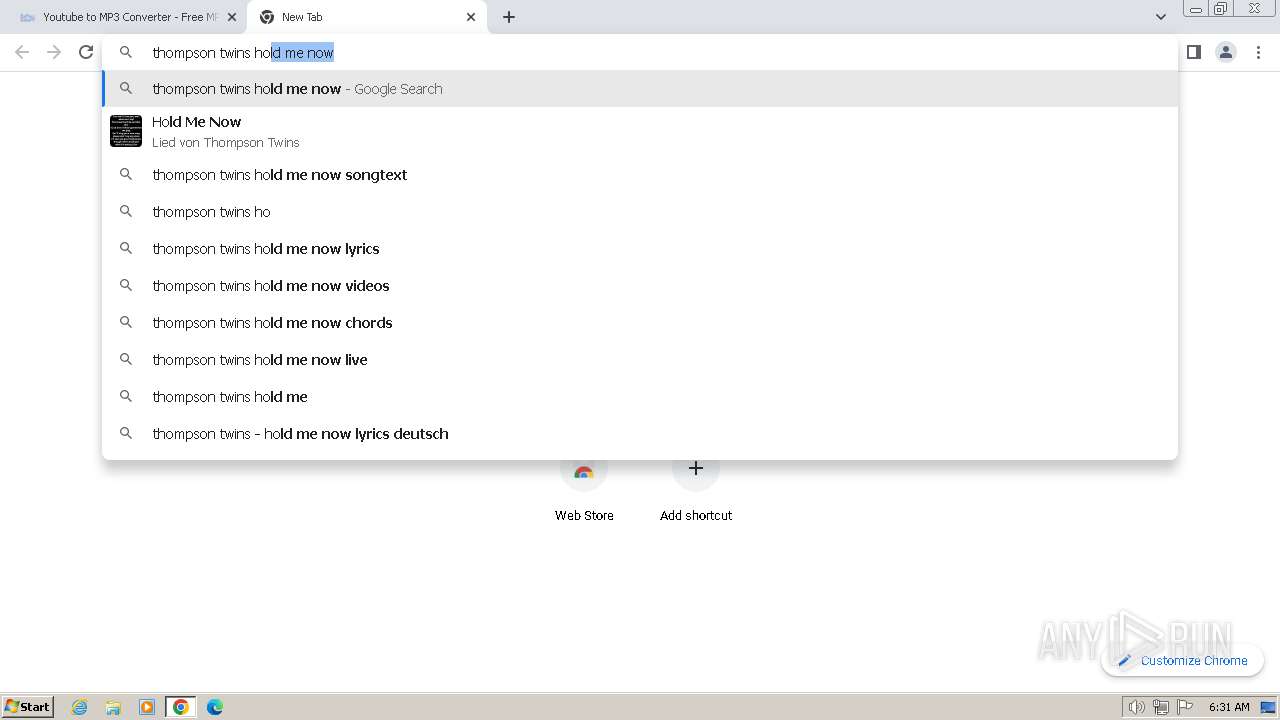Click Show desktop tray button
The width and height of the screenshot is (1280, 720).
pyautogui.click(x=1268, y=707)
